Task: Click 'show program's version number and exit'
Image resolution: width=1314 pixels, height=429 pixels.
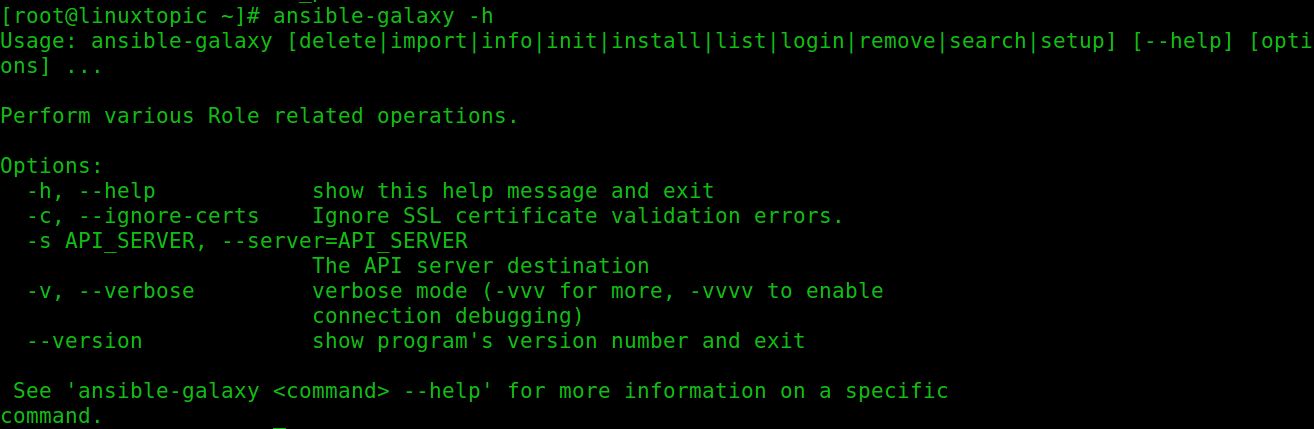Action: pyautogui.click(x=559, y=341)
